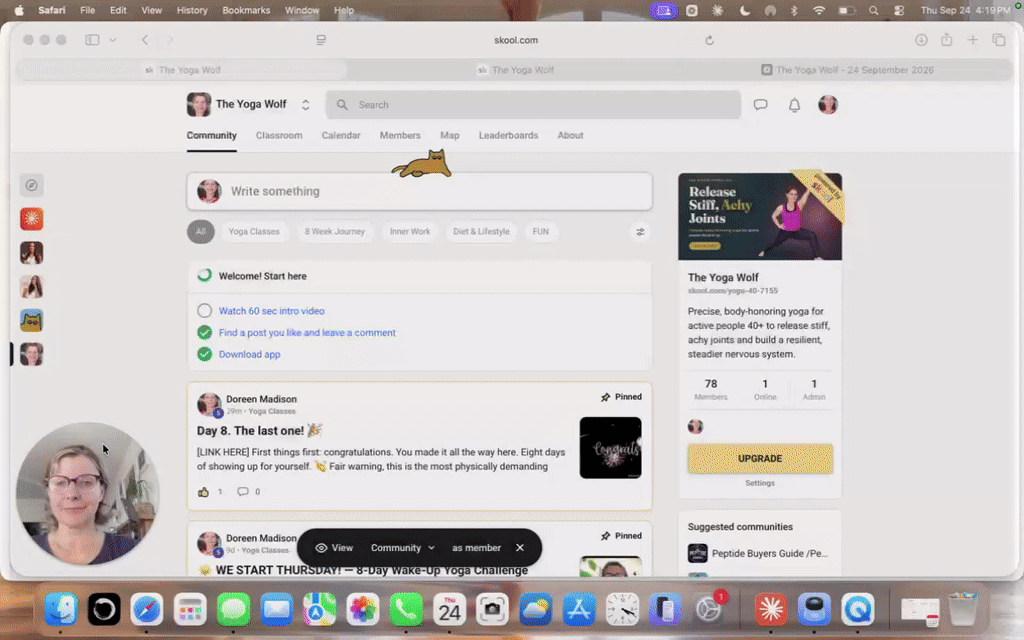Go back in Safari history
1024x640 pixels.
click(x=145, y=40)
